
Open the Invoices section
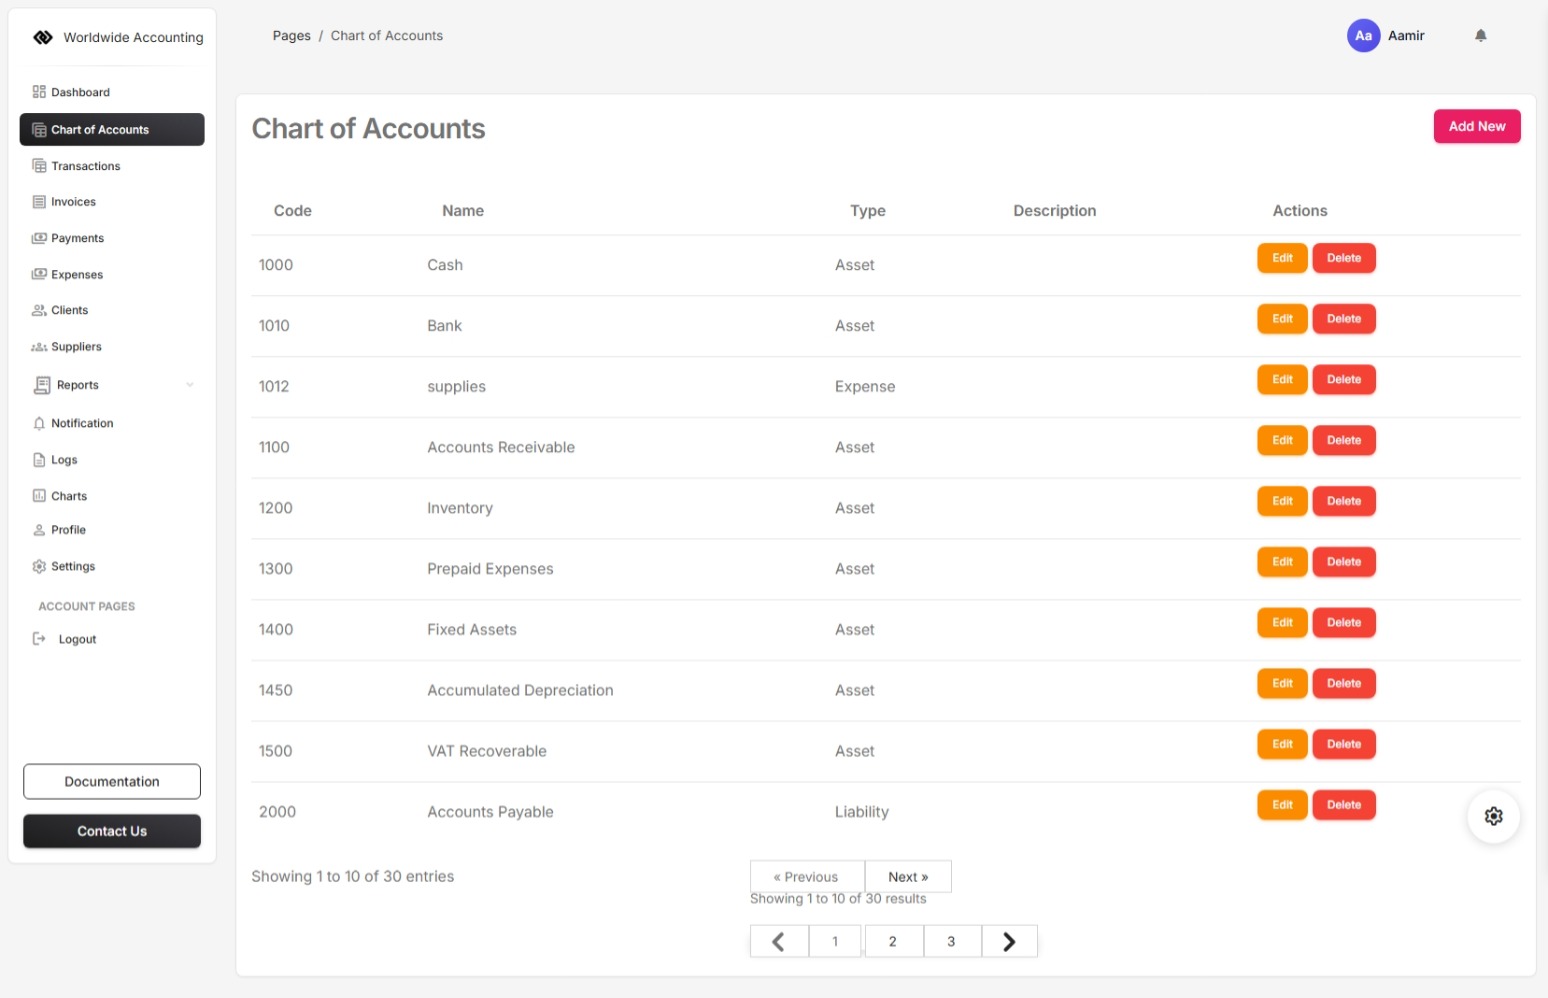click(x=71, y=201)
